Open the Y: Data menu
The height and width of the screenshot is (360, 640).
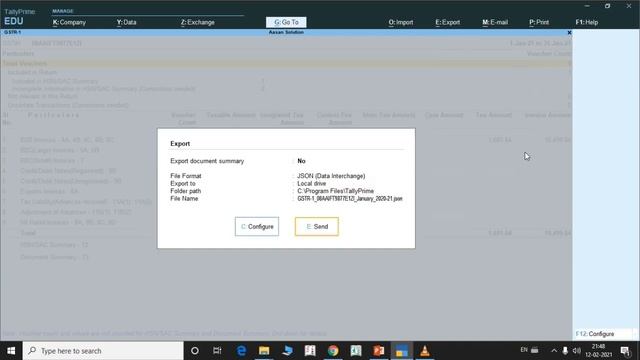tap(126, 22)
